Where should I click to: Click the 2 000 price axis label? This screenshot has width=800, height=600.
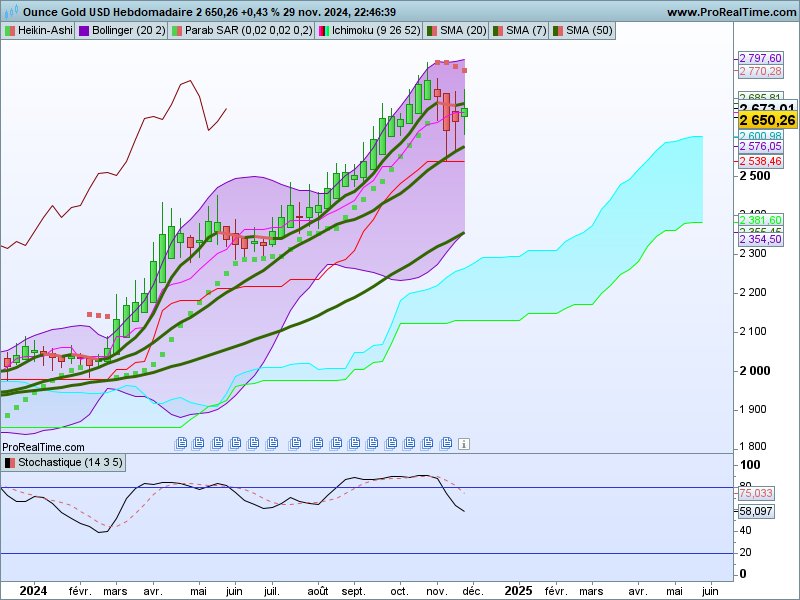pos(755,371)
